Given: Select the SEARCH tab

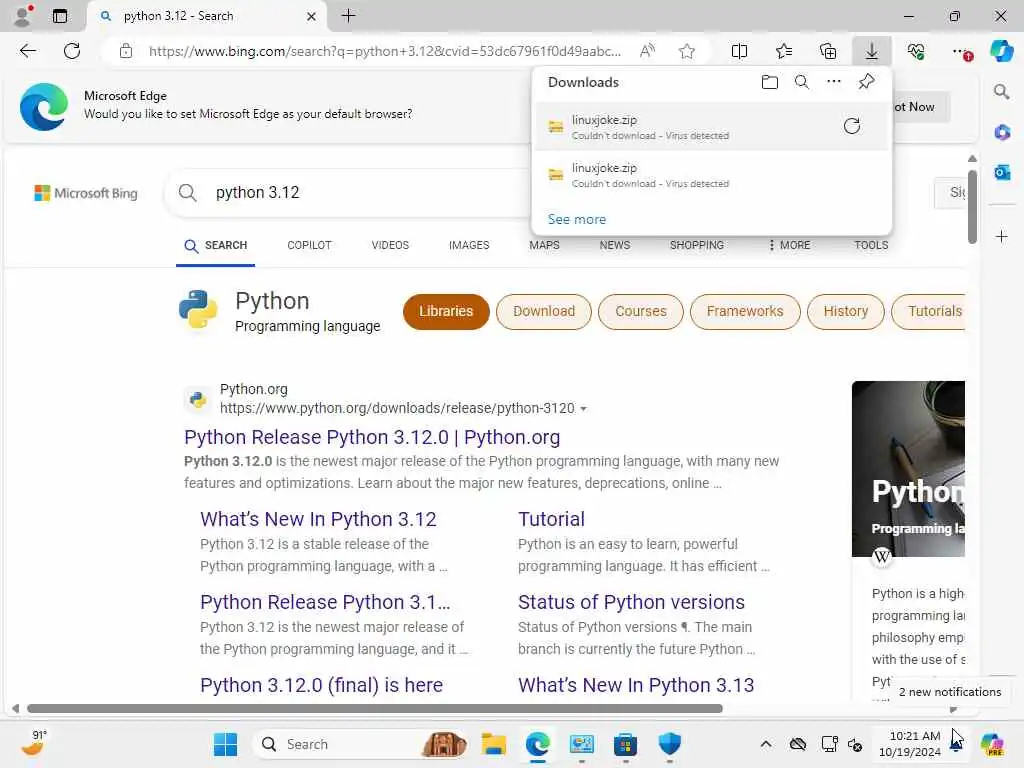Looking at the screenshot, I should click(216, 246).
